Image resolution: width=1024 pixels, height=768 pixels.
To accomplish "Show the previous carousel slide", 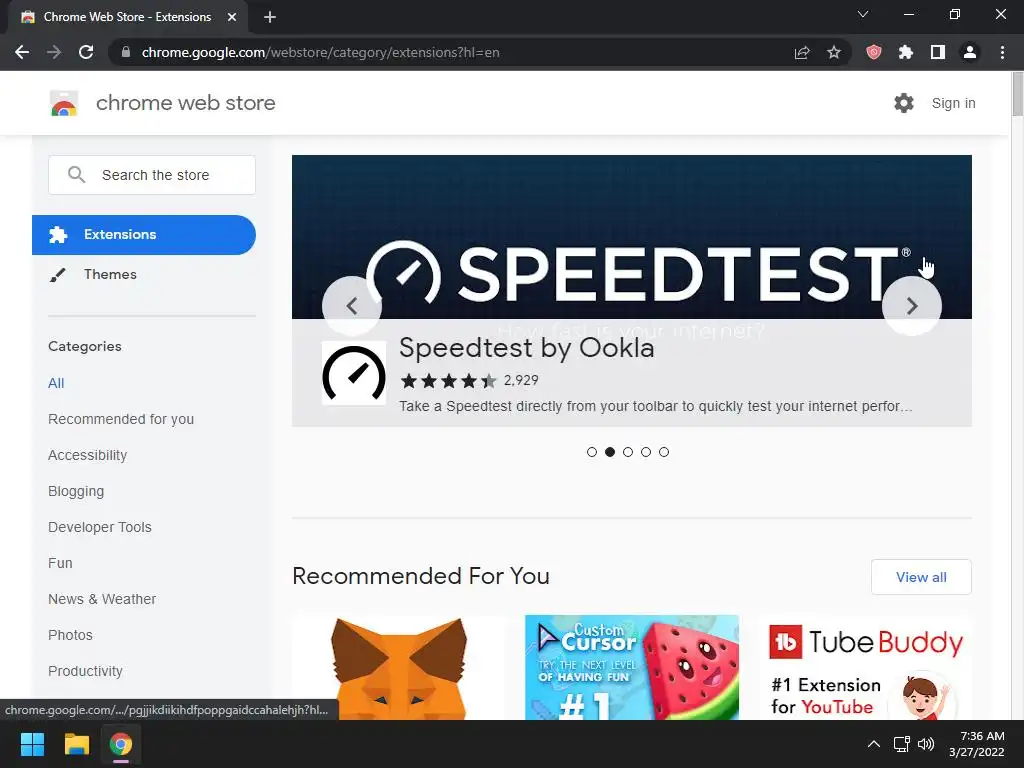I will (352, 306).
